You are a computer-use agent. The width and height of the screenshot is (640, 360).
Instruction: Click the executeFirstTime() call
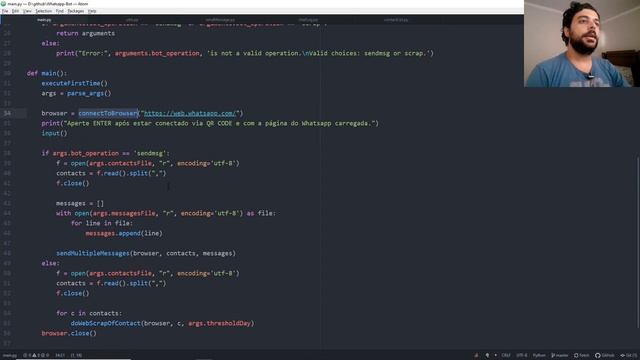tap(74, 83)
